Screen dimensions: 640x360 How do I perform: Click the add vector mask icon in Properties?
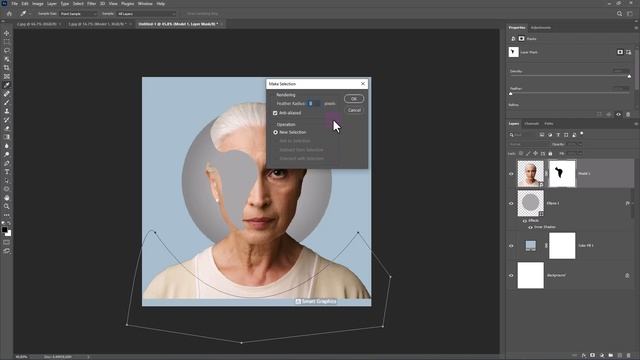pyautogui.click(x=629, y=52)
